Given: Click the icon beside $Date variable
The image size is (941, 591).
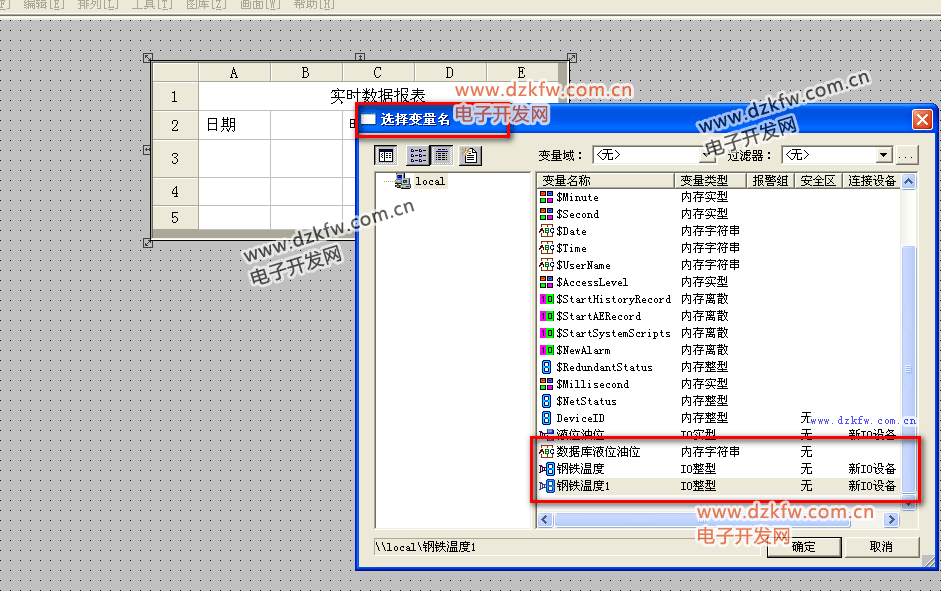Looking at the screenshot, I should tap(546, 231).
